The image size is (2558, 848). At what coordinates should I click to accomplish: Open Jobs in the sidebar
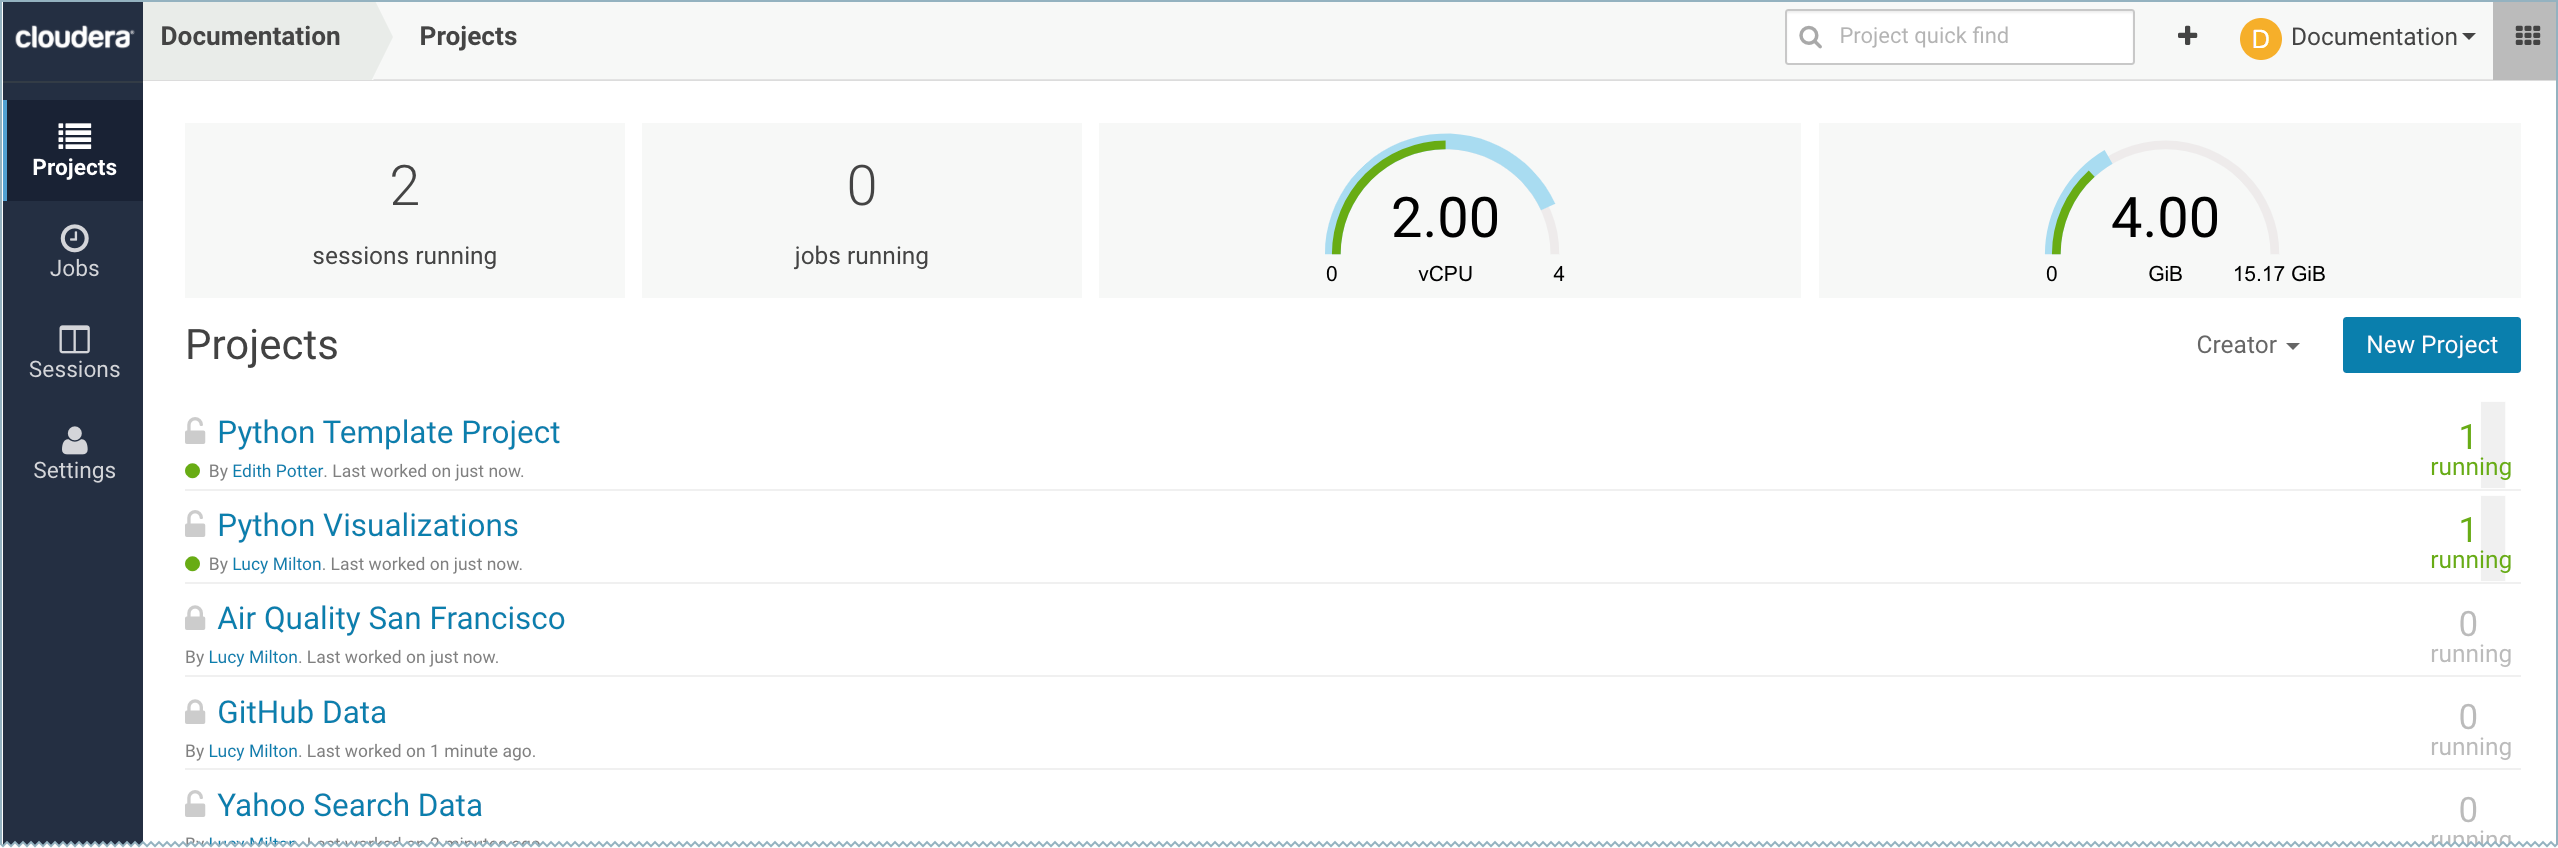click(74, 251)
